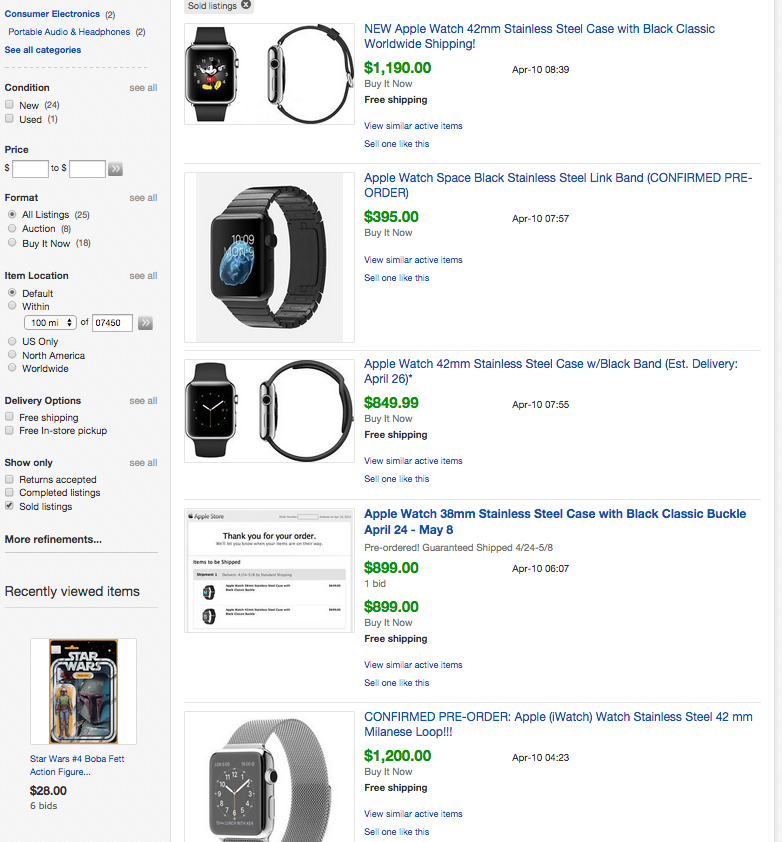Image resolution: width=782 pixels, height=842 pixels.
Task: Open the Apple order confirmation listing image
Action: tap(269, 570)
